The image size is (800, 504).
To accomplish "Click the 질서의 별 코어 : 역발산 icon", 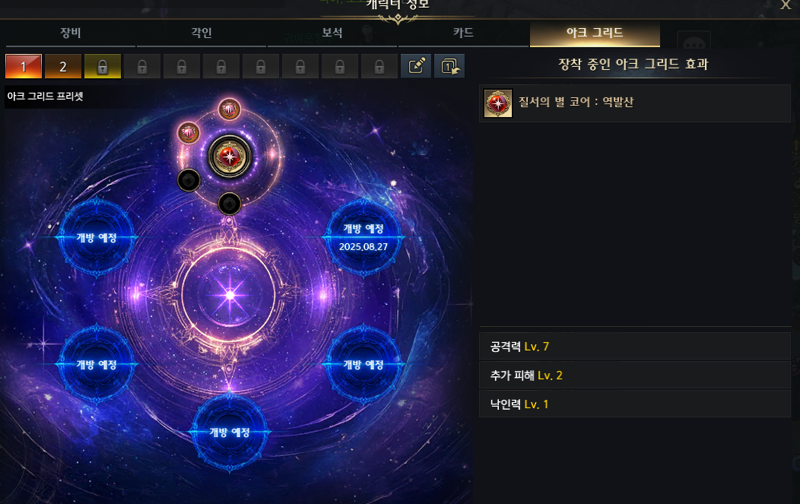I will (498, 103).
